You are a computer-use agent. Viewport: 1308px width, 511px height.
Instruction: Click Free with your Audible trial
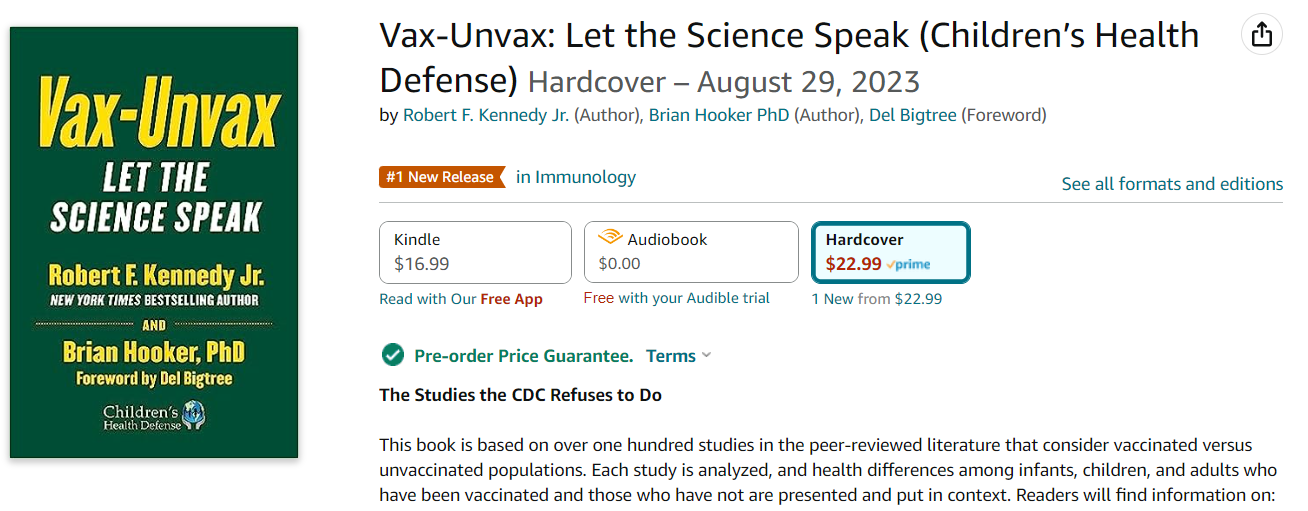click(x=677, y=298)
